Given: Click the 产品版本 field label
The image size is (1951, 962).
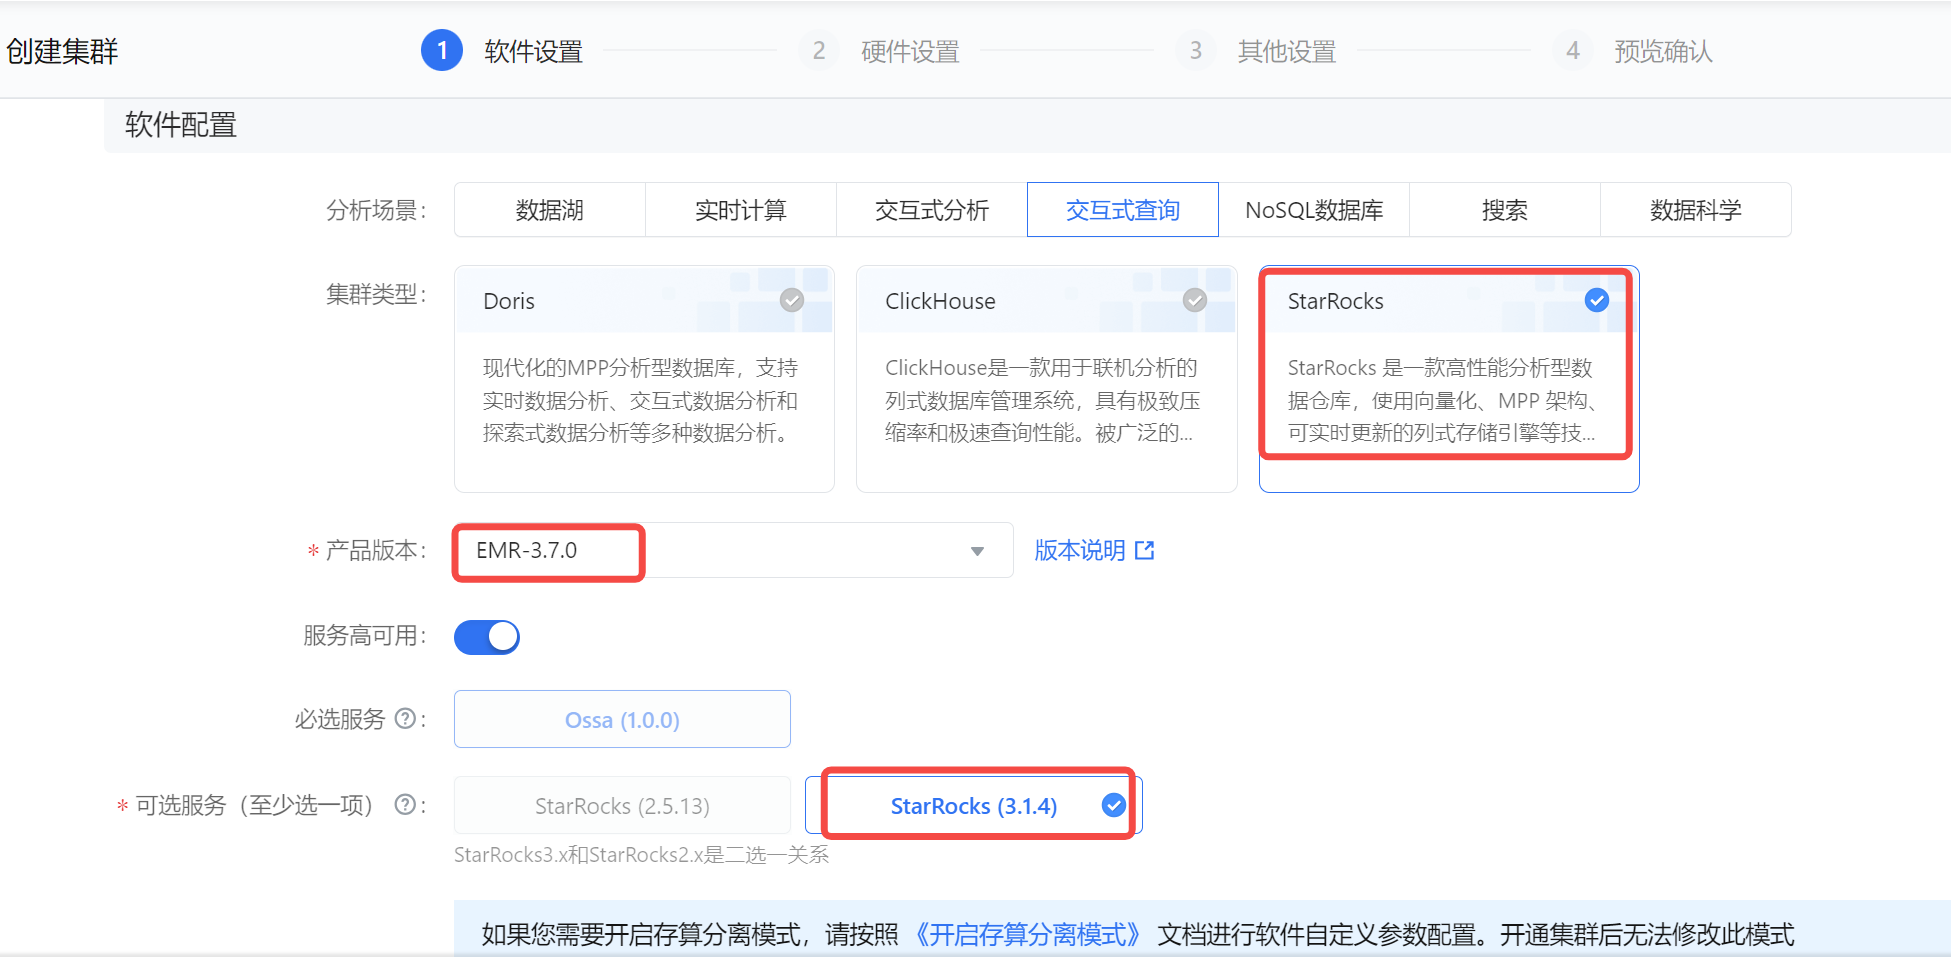Looking at the screenshot, I should [x=377, y=550].
